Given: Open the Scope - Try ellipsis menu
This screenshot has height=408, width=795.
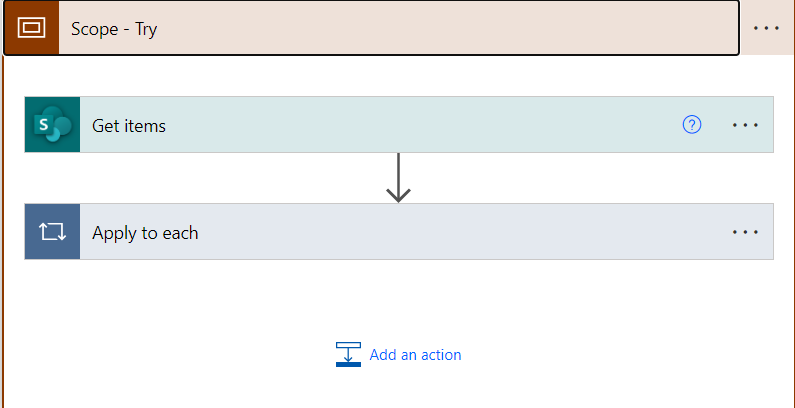Looking at the screenshot, I should [766, 28].
